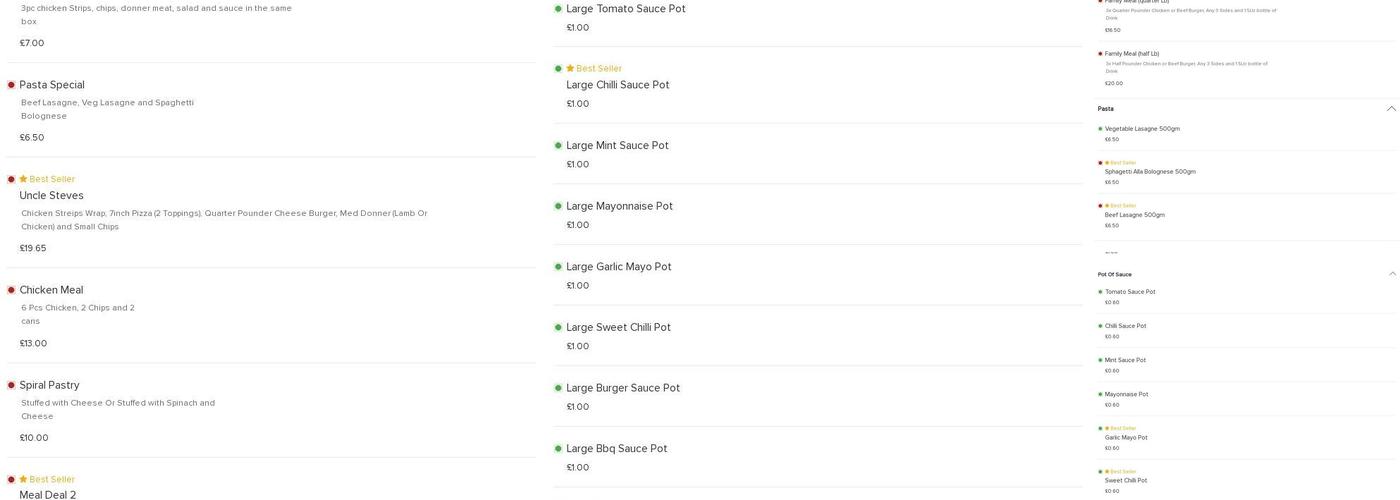
Task: Click the Best Seller star above Beef Lasagne 500gm
Action: click(1107, 206)
